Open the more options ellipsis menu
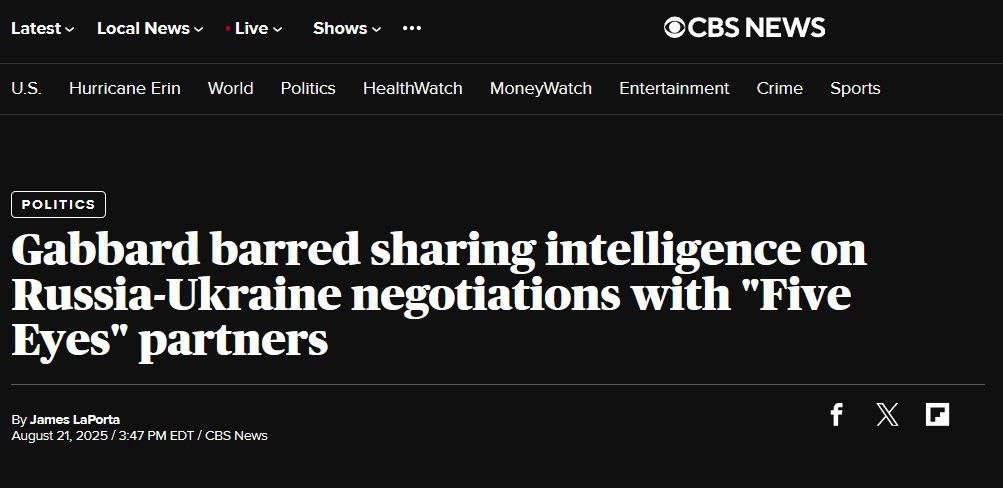This screenshot has height=488, width=1003. [412, 28]
